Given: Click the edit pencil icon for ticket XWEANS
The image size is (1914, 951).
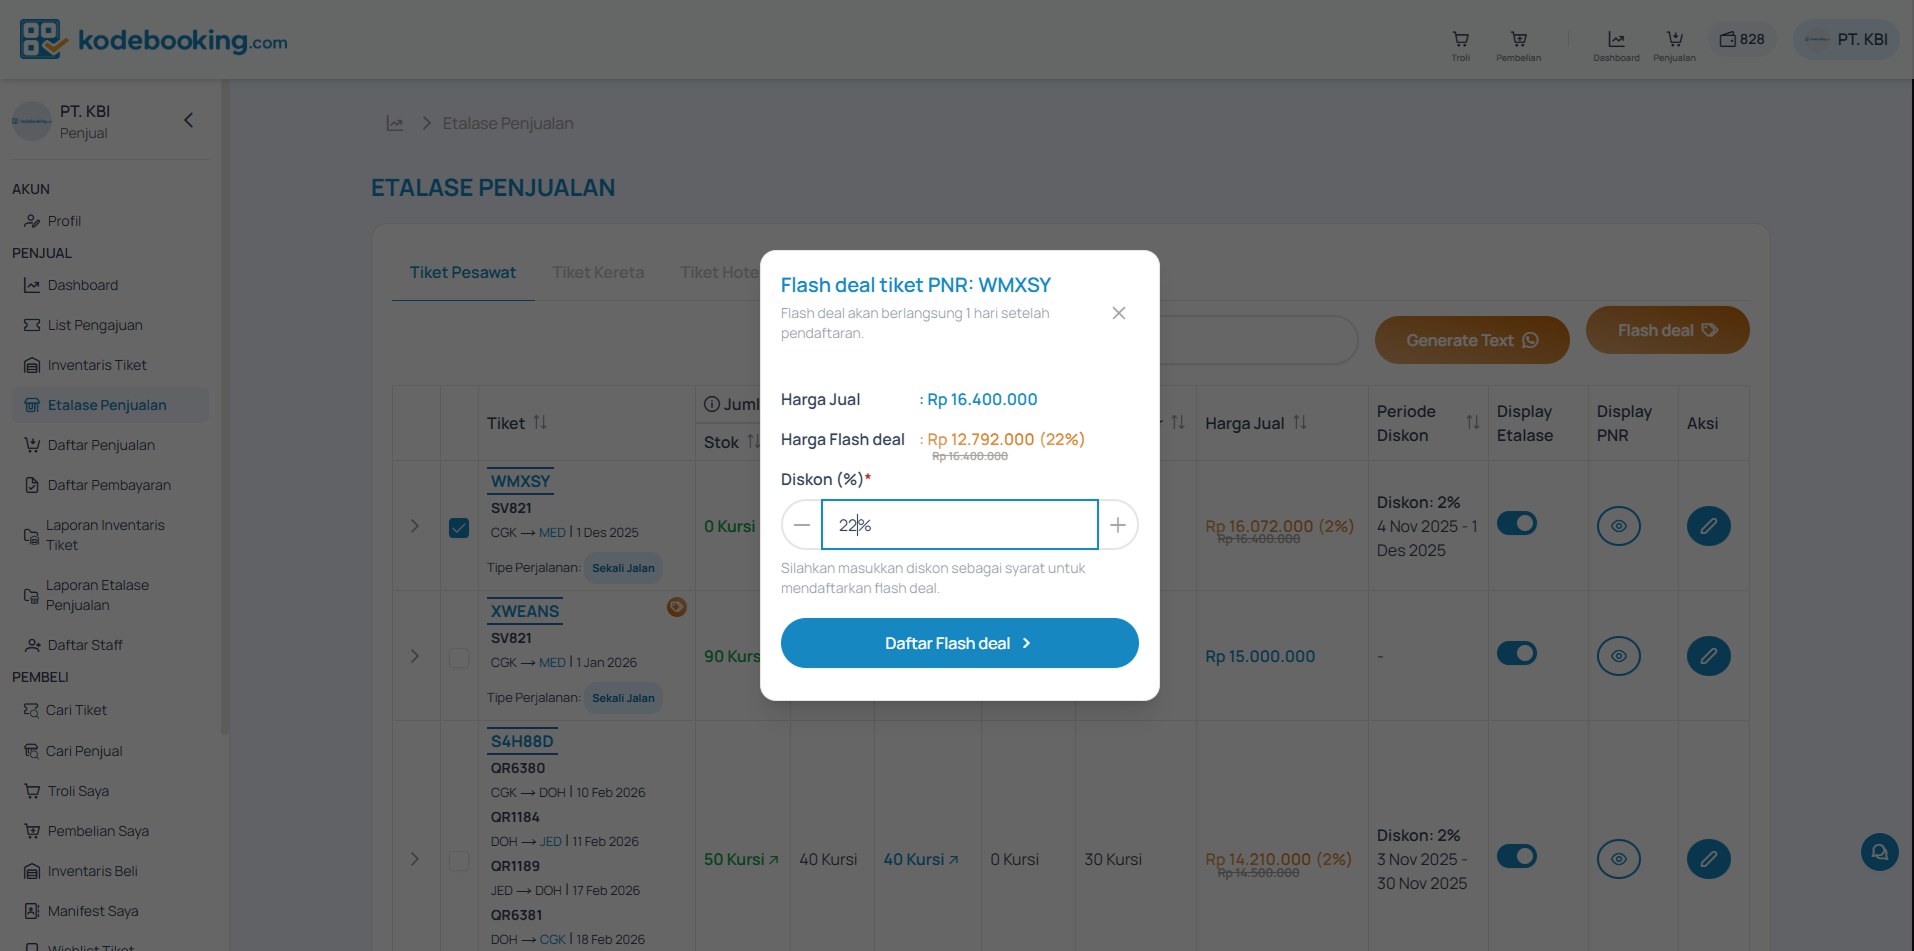Looking at the screenshot, I should (1708, 655).
